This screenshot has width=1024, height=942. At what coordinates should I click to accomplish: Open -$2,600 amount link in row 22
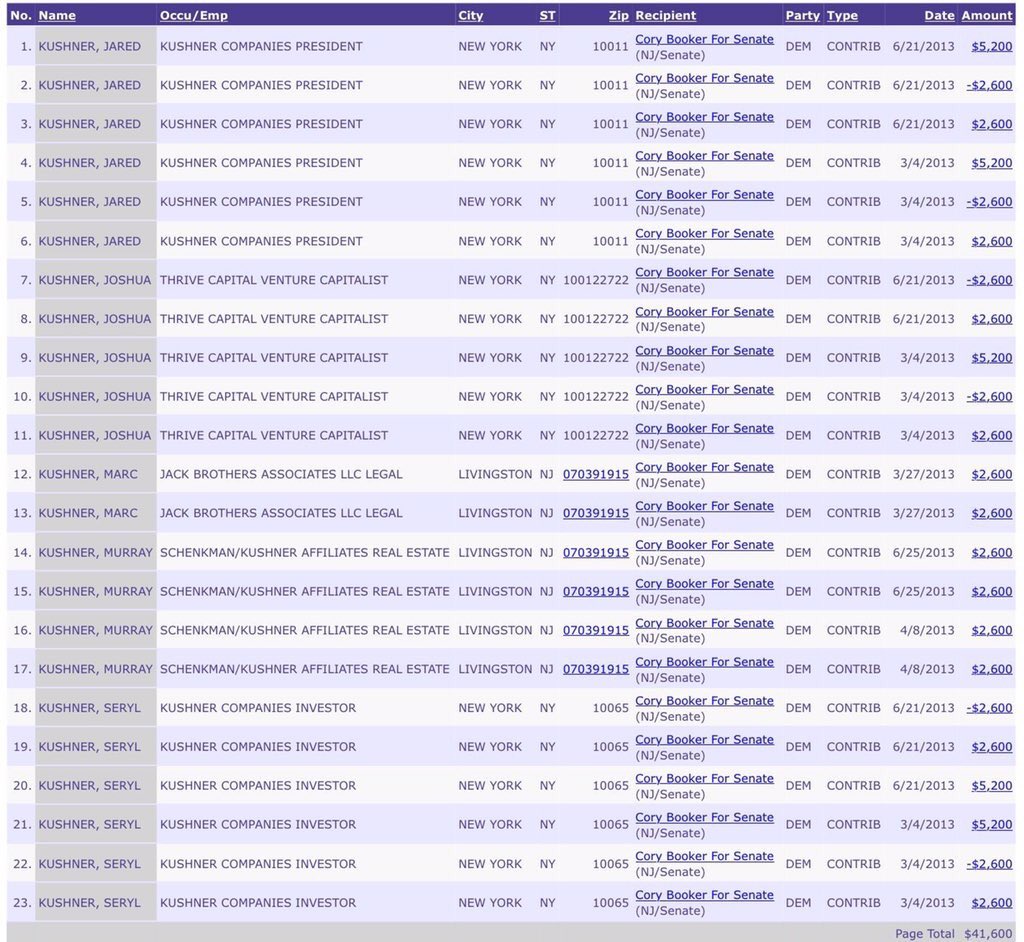tap(989, 864)
